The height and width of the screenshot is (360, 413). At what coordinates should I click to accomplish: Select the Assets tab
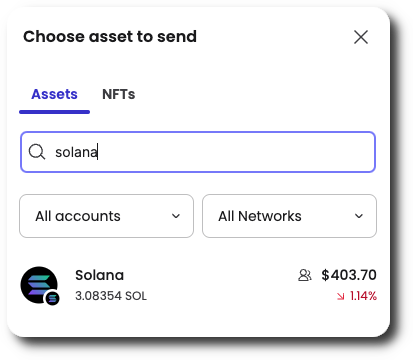point(54,94)
